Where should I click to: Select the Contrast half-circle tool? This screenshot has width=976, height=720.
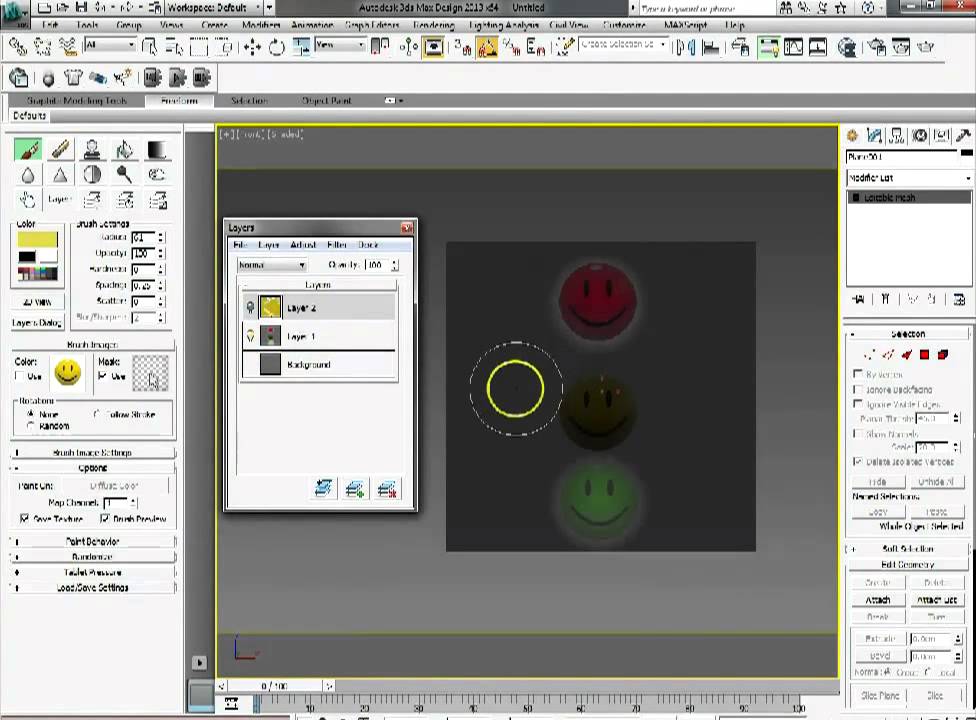click(92, 175)
